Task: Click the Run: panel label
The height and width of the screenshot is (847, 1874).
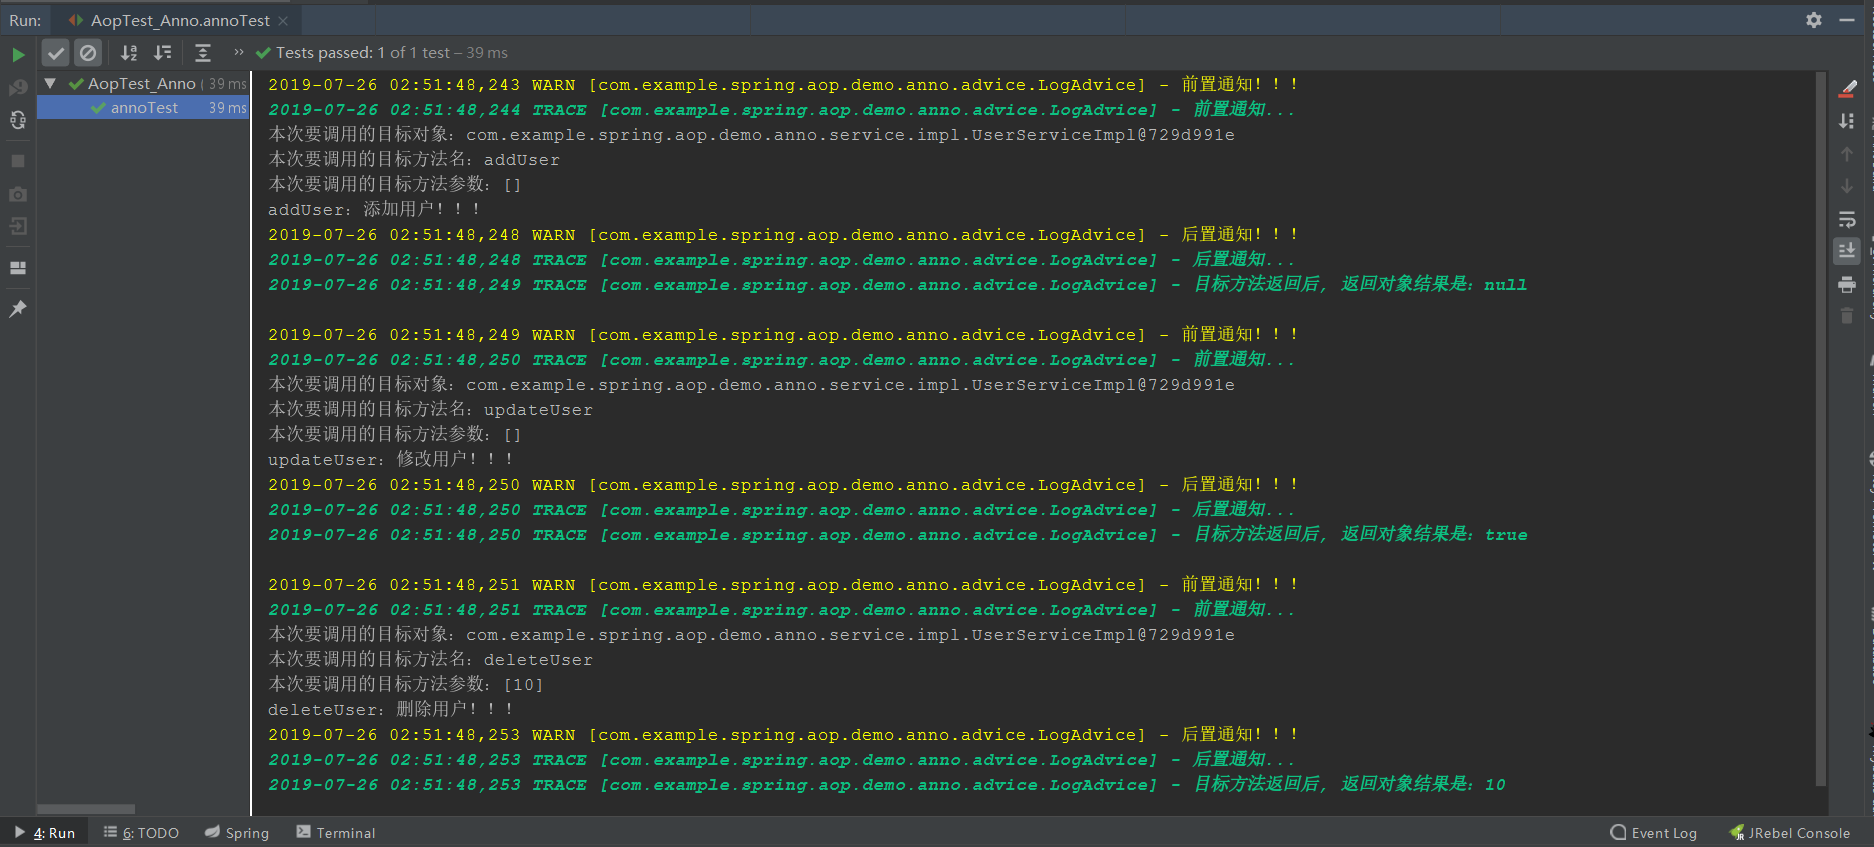Action: [x=25, y=20]
